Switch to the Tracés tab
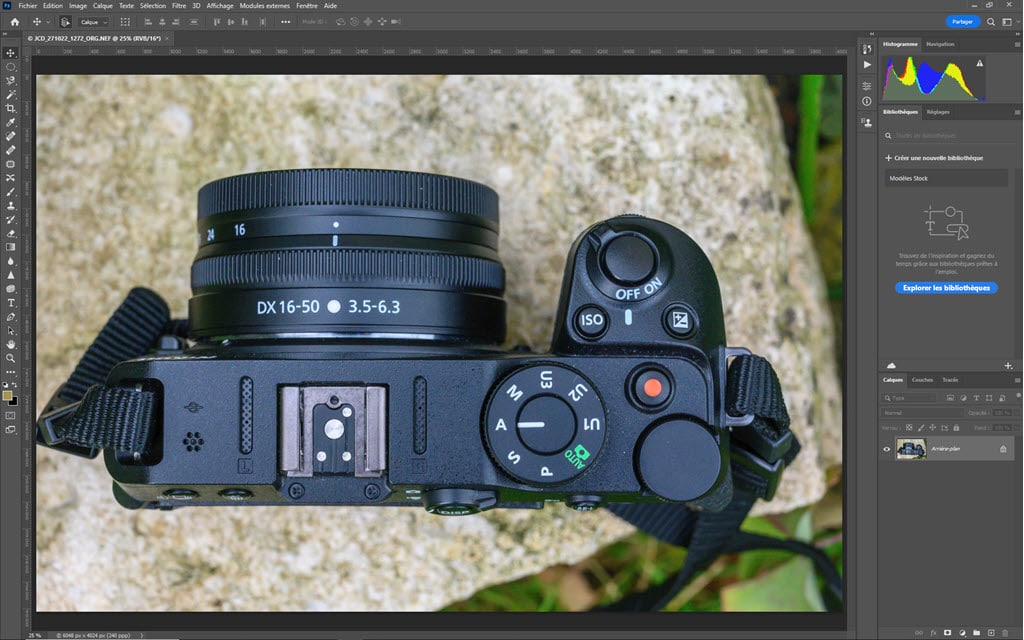Screen dimensions: 1024x640 click(950, 380)
